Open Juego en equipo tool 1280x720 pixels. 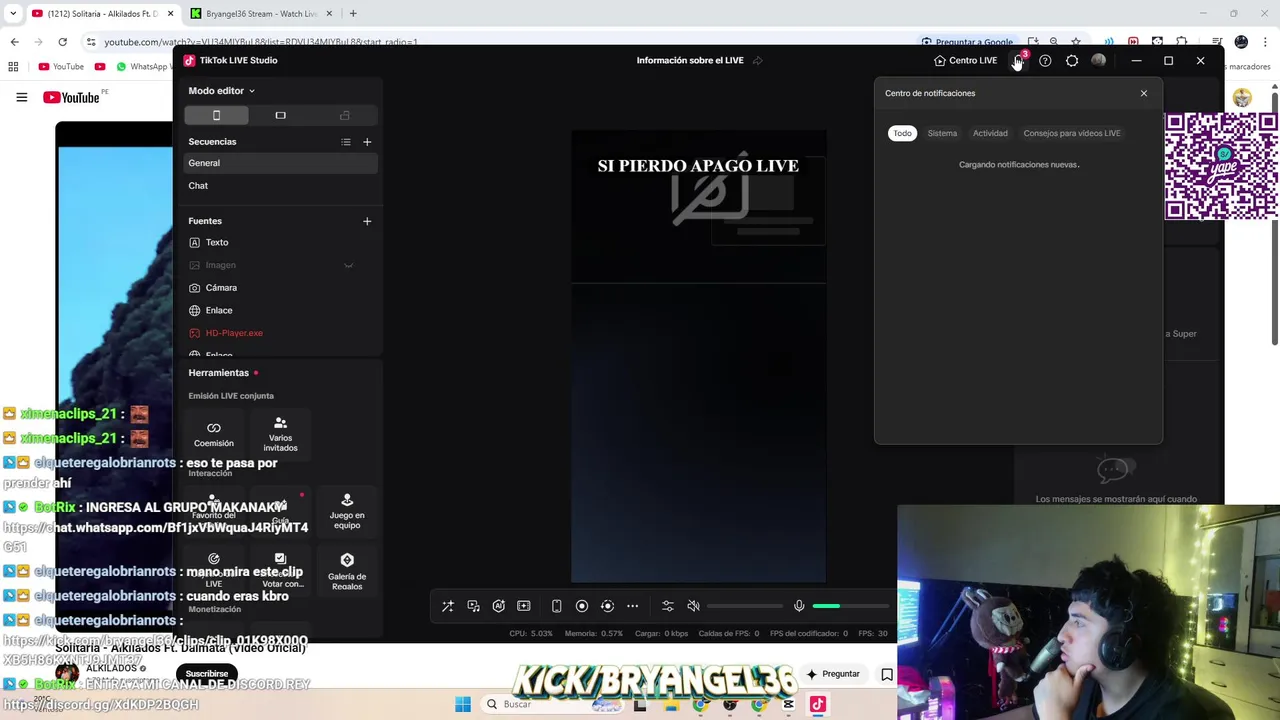(347, 511)
